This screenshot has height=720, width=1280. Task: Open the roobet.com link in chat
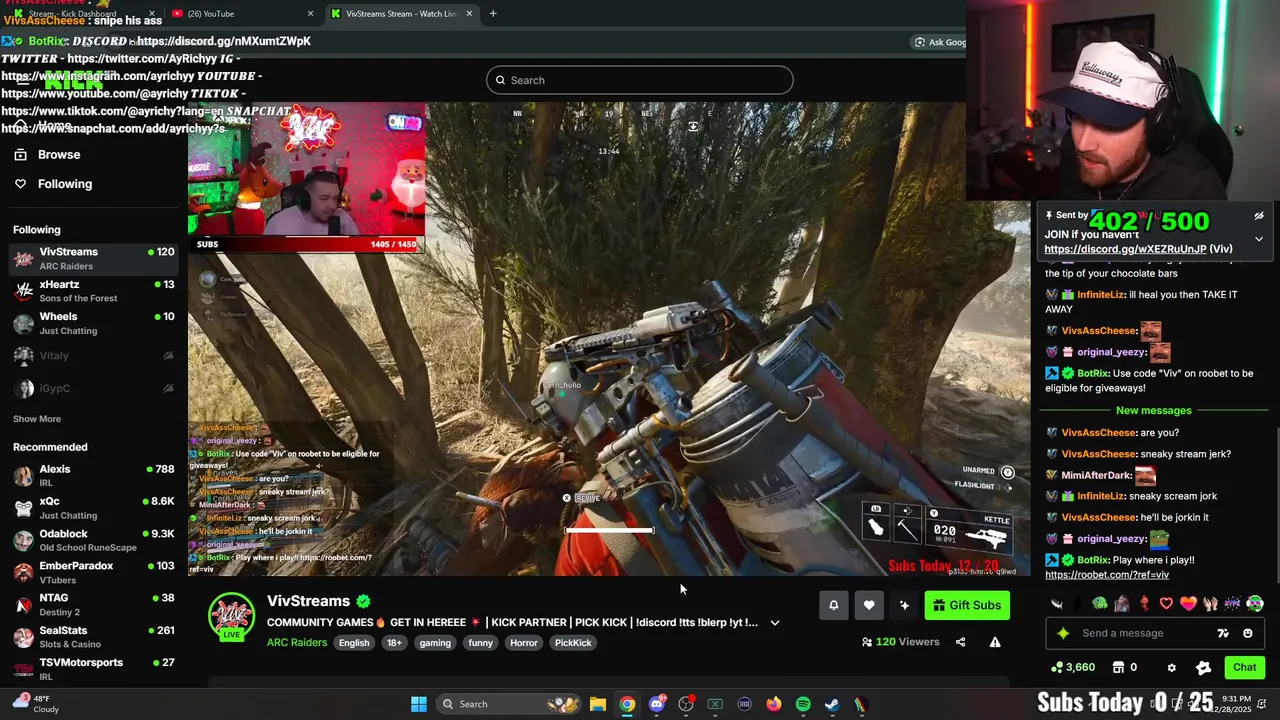(1107, 575)
